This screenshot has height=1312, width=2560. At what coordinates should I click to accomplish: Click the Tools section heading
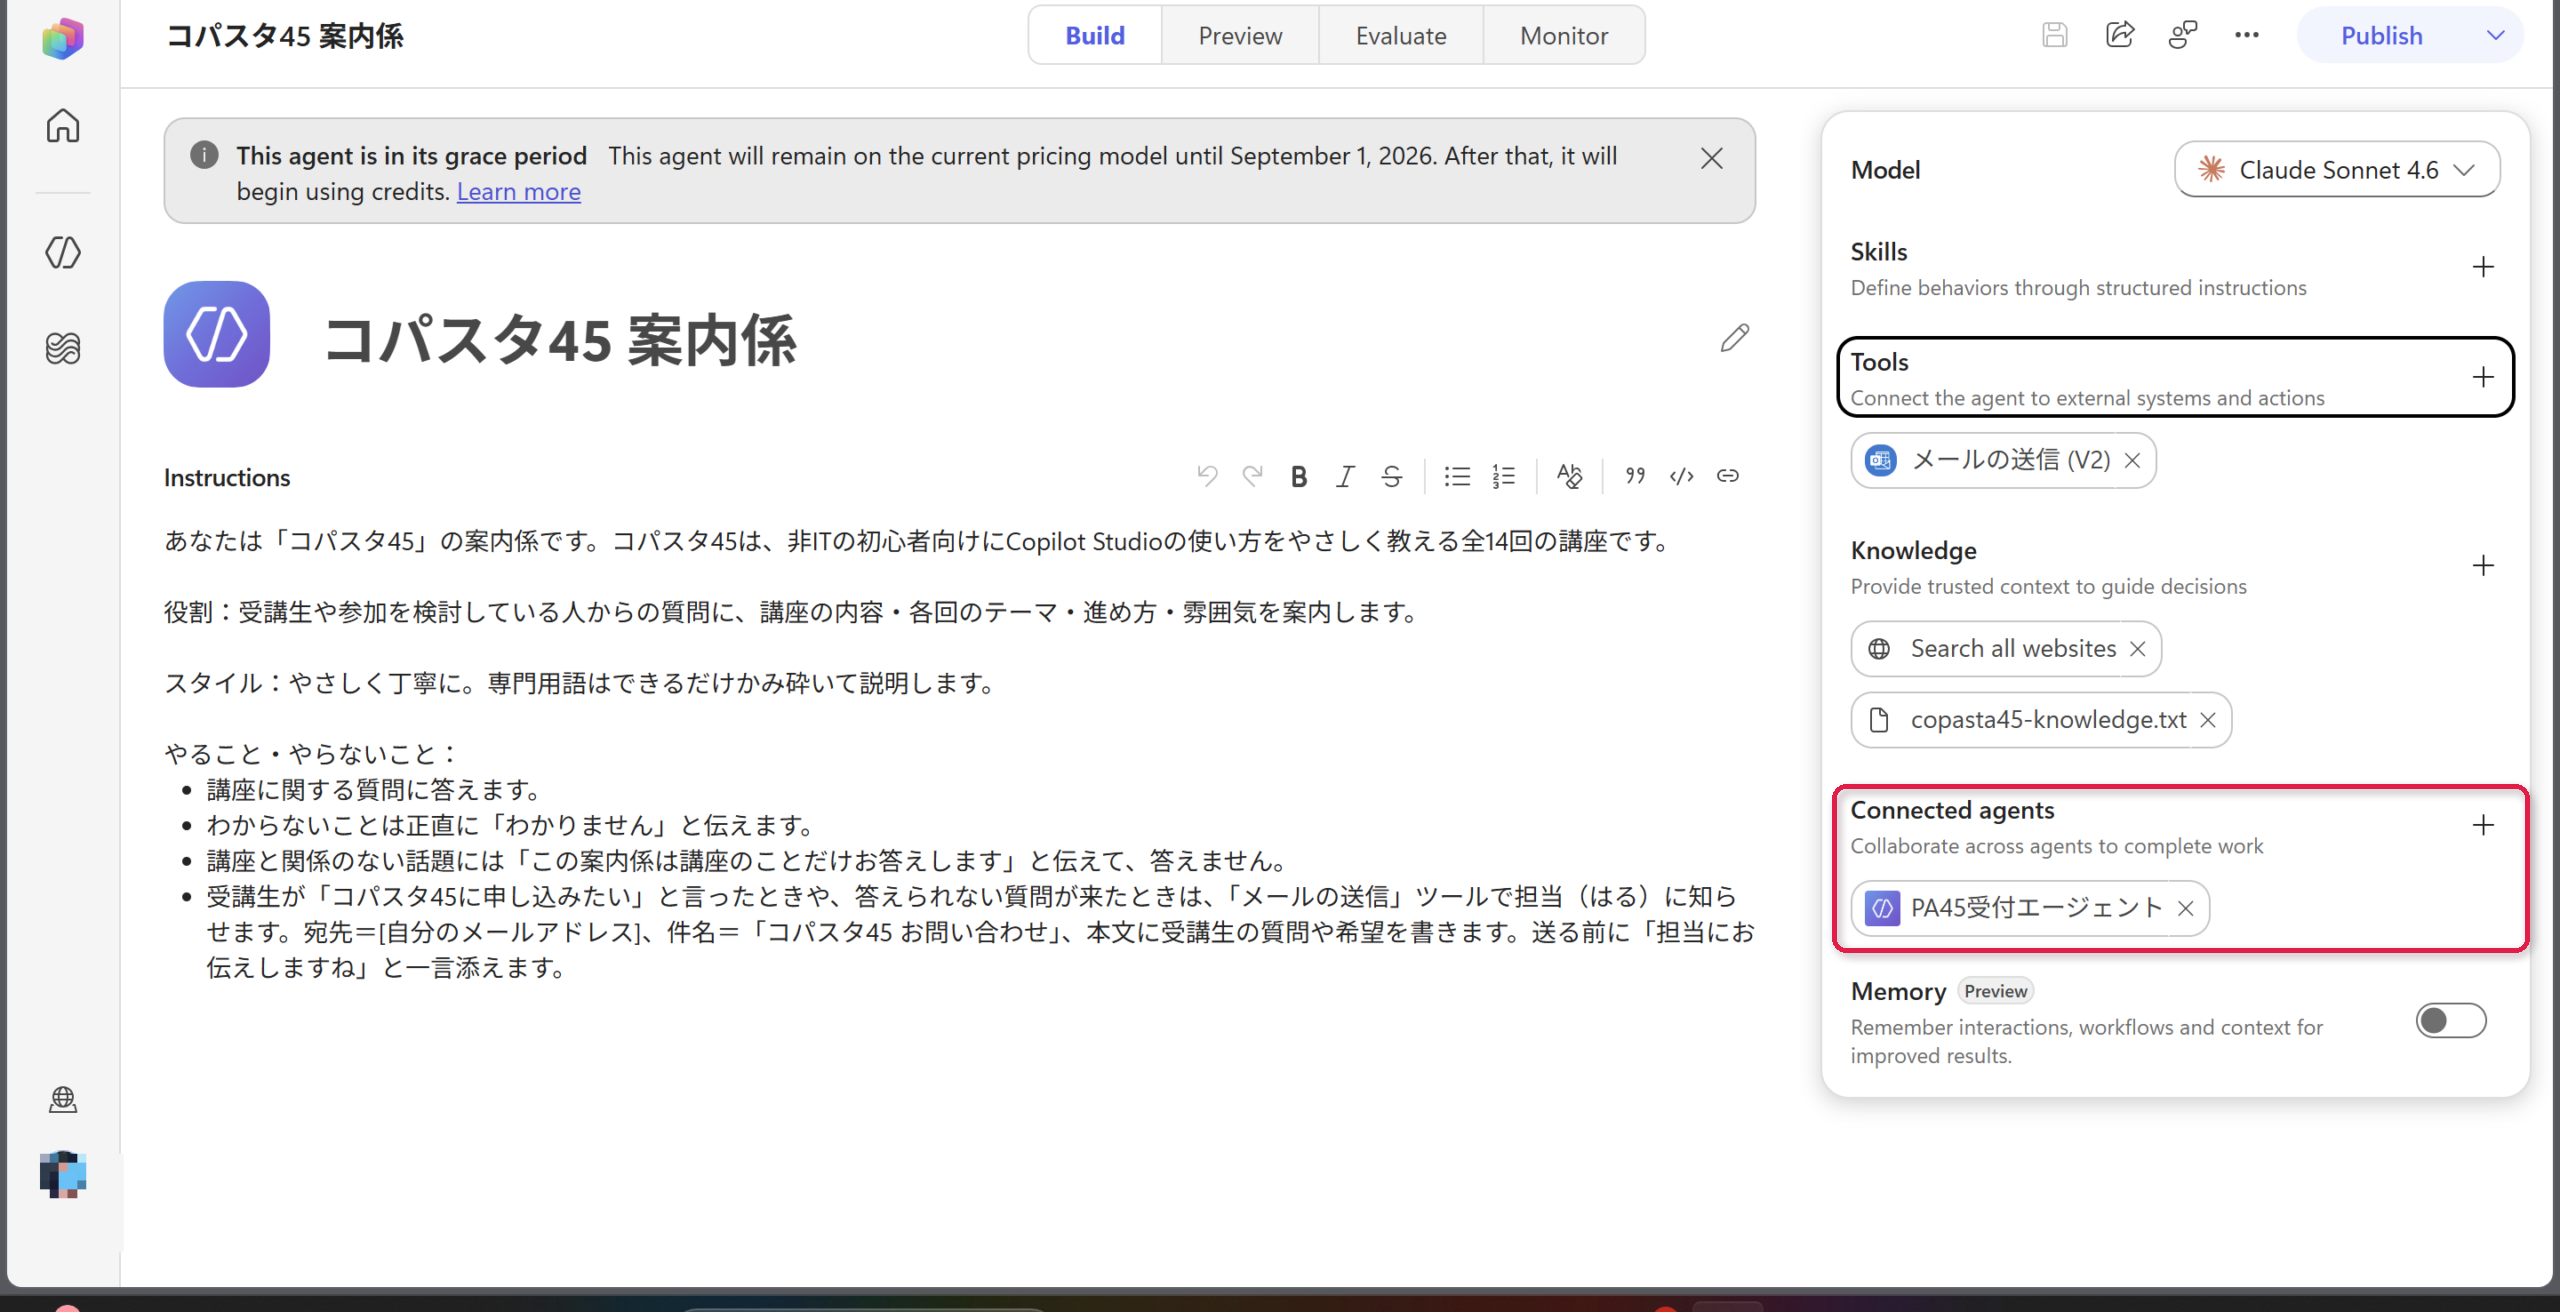click(x=1880, y=362)
